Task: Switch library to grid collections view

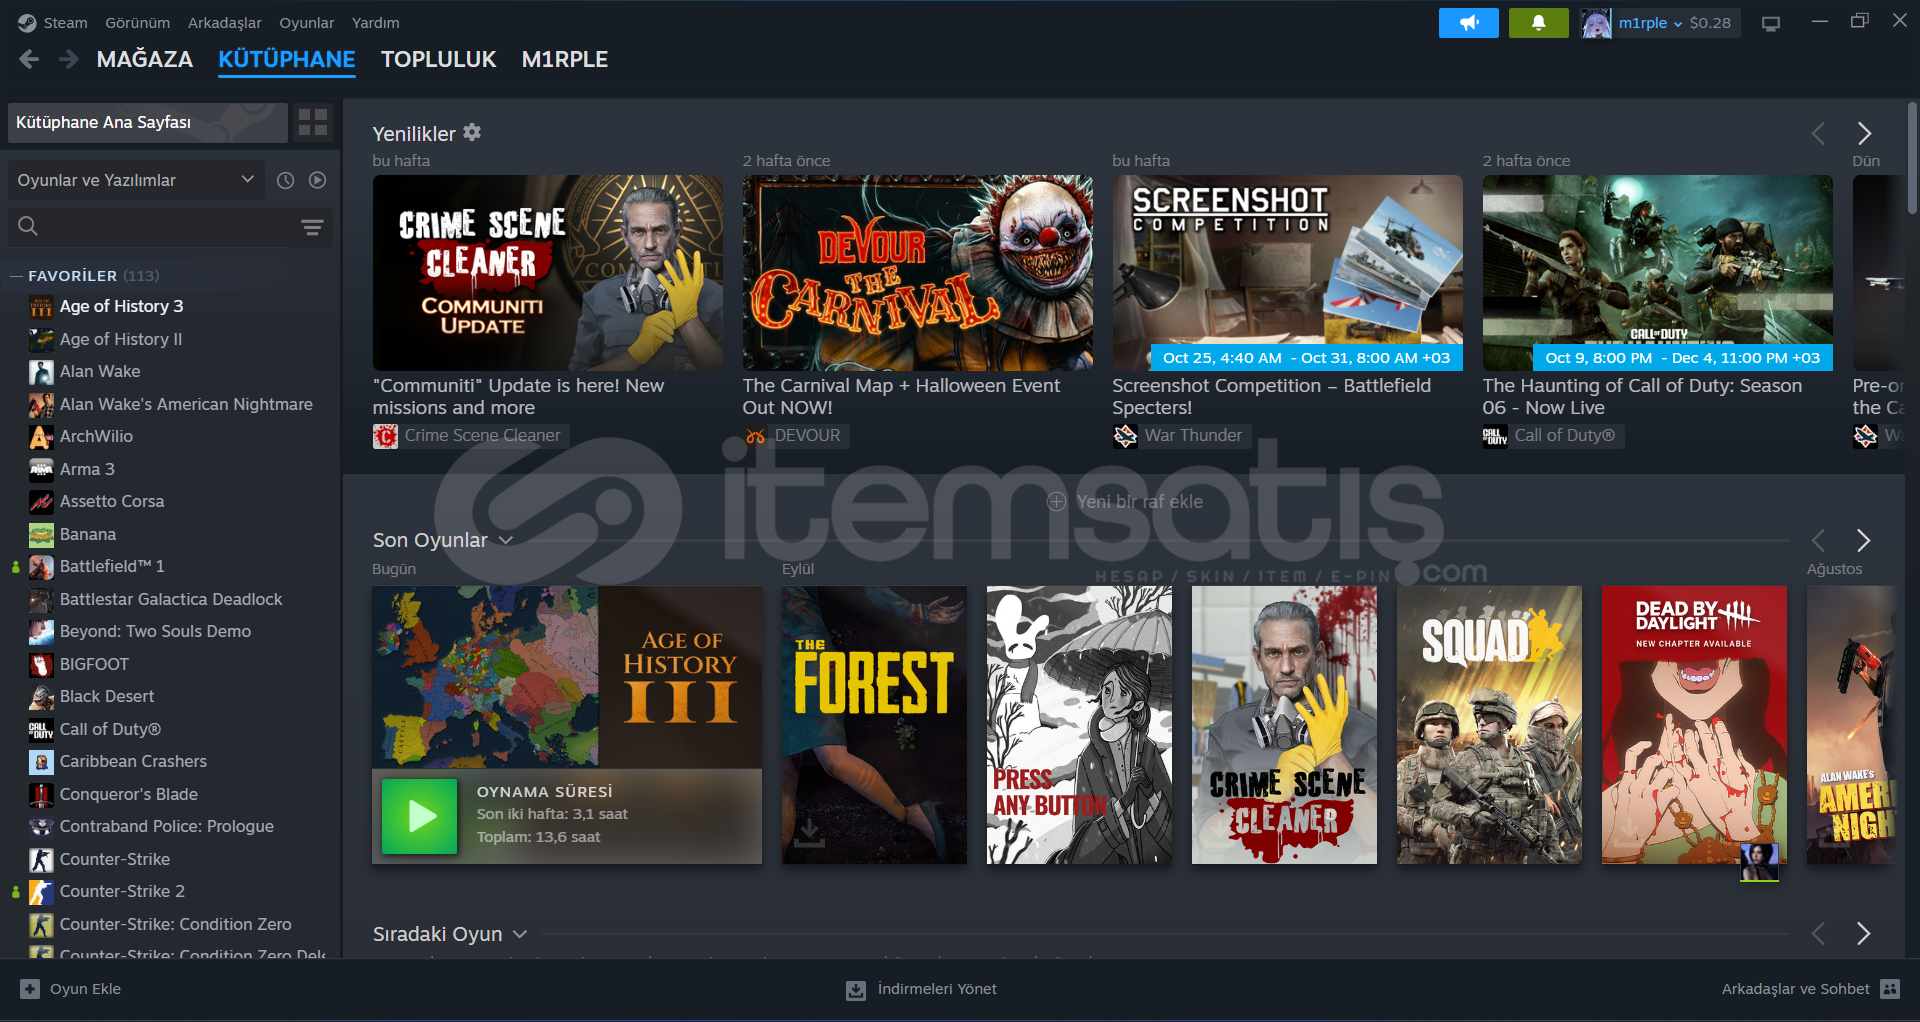Action: pyautogui.click(x=313, y=122)
